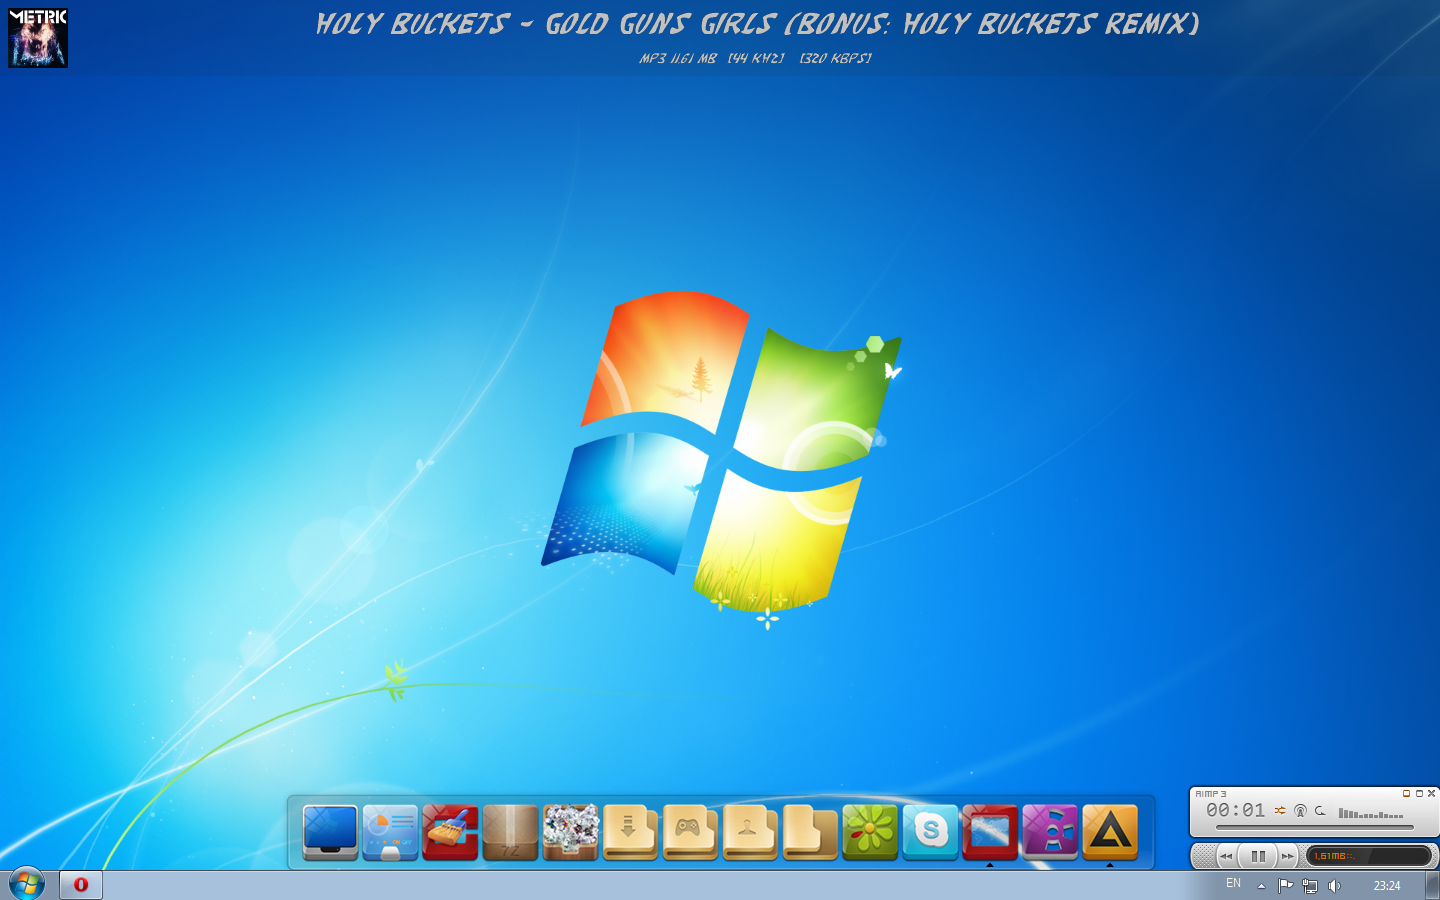The height and width of the screenshot is (900, 1440).
Task: Open the red picture-frame dock app
Action: (x=990, y=832)
